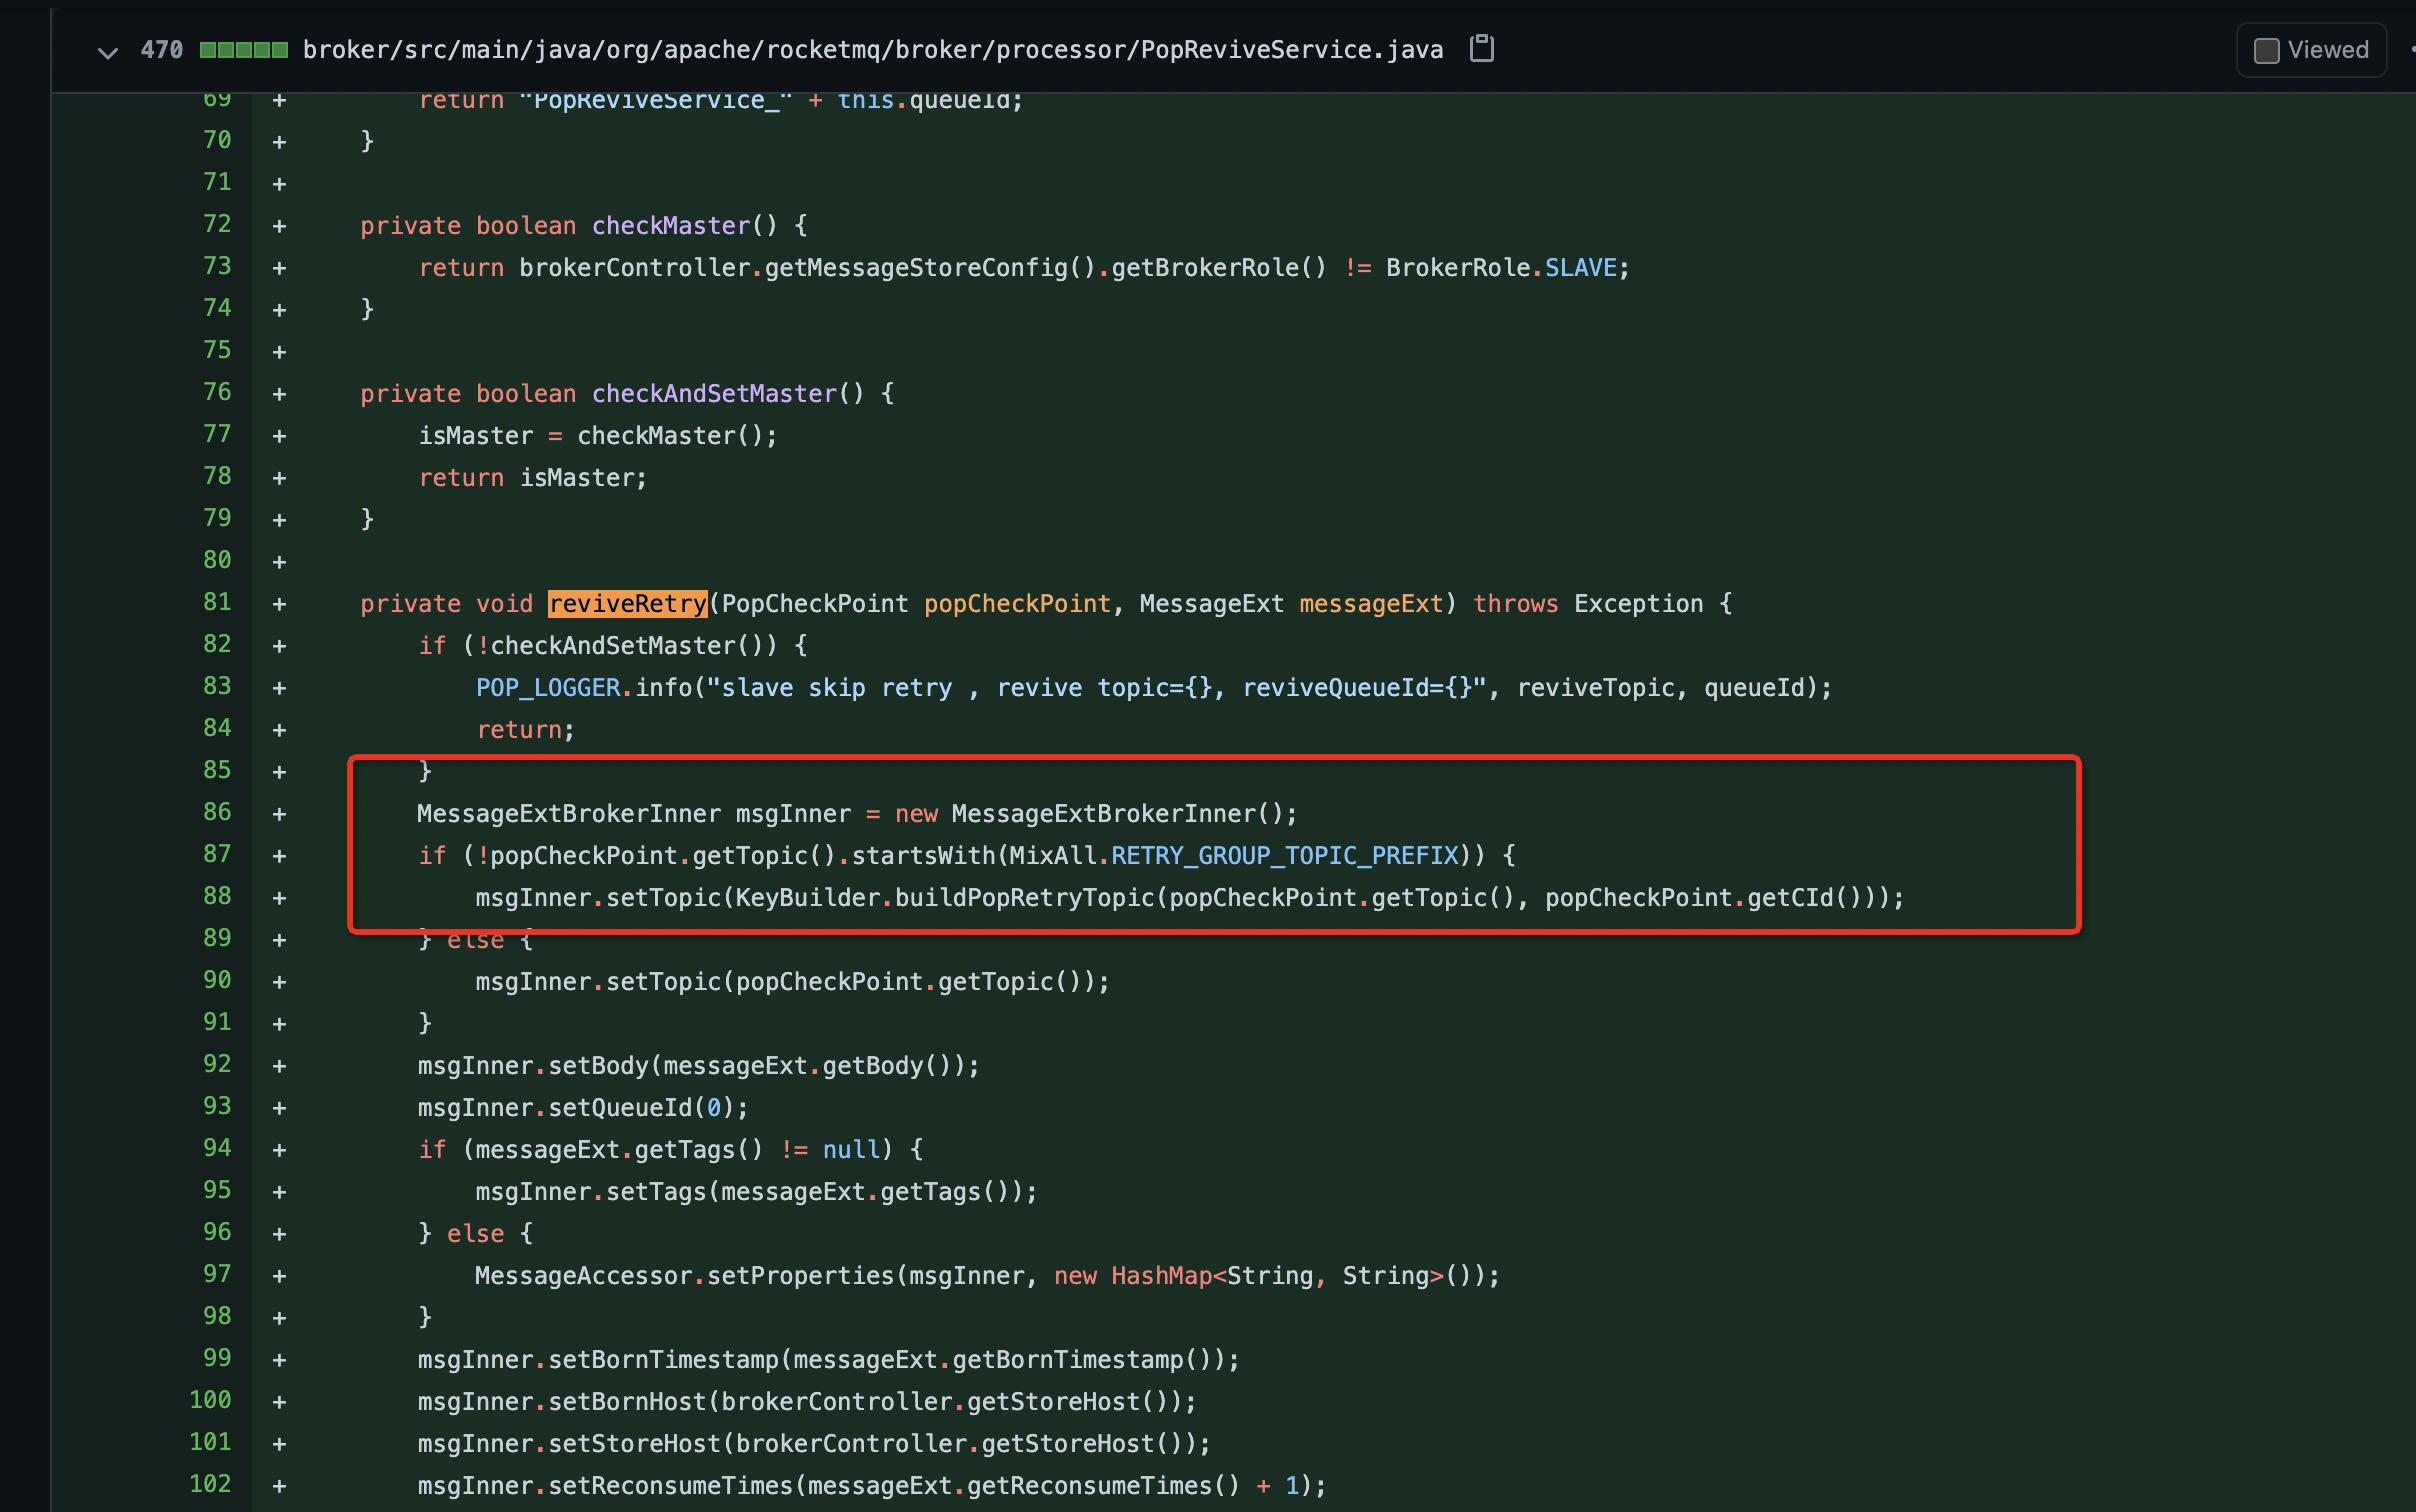The image size is (2416, 1512).
Task: Collapse the PopReviveService.java file diff
Action: click(x=107, y=51)
